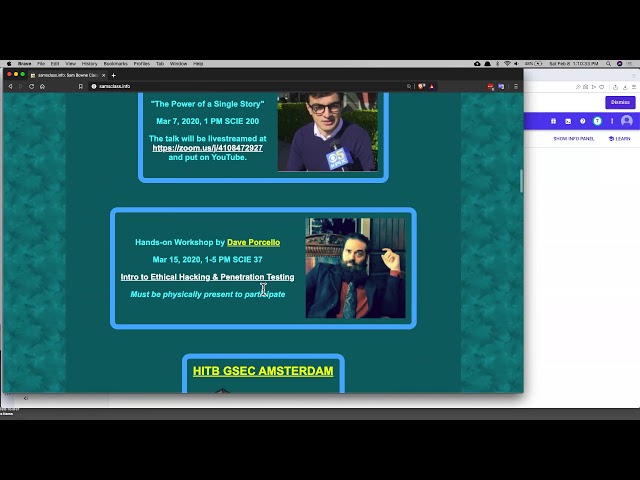Click download icon in background window toolbar

click(x=625, y=87)
